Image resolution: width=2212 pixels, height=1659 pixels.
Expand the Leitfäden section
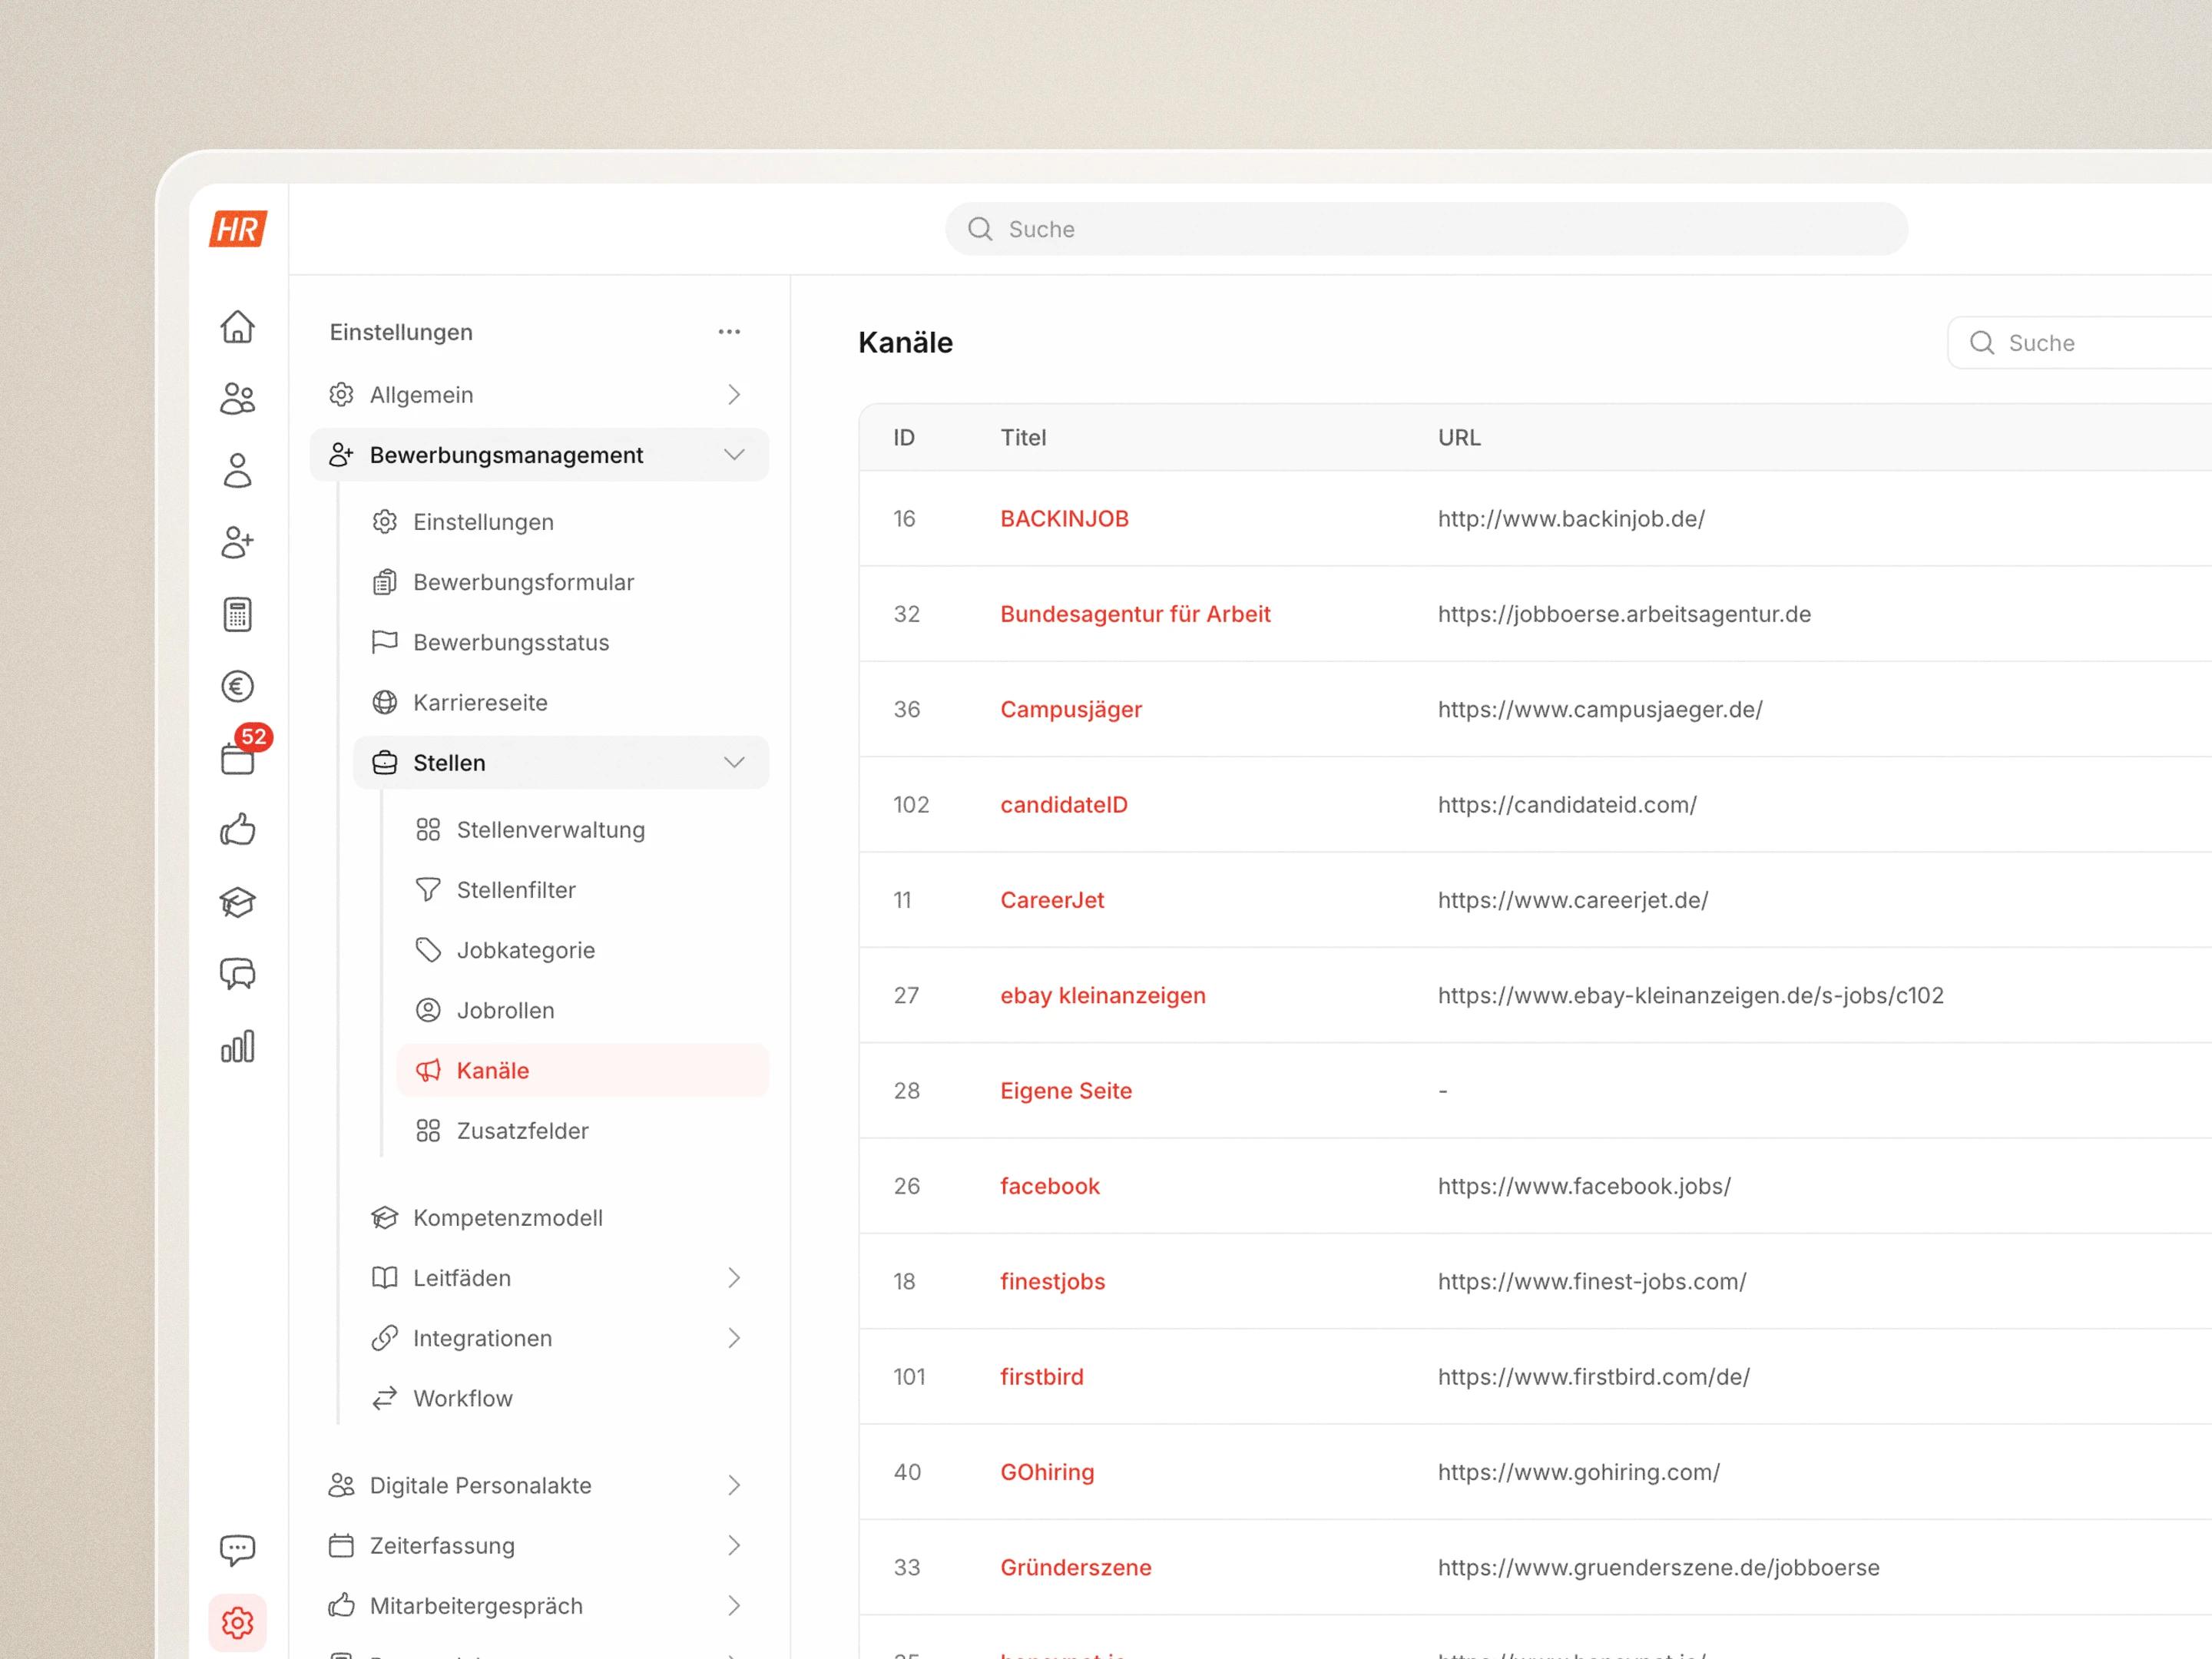point(561,1278)
